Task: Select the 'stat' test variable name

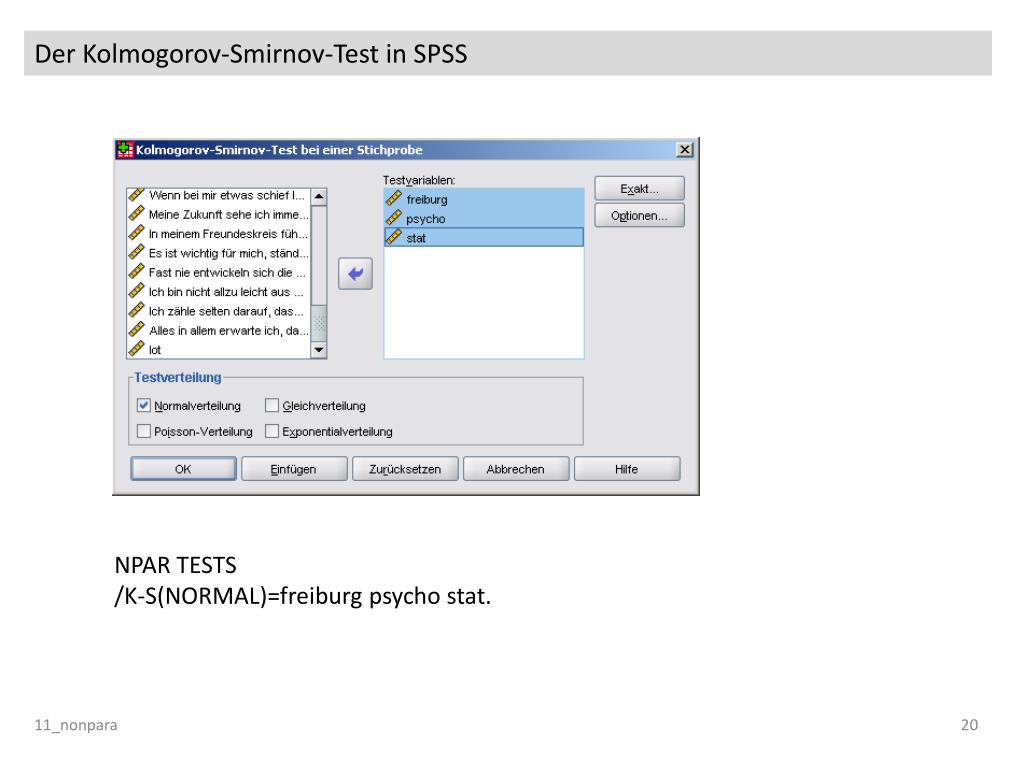Action: (416, 238)
